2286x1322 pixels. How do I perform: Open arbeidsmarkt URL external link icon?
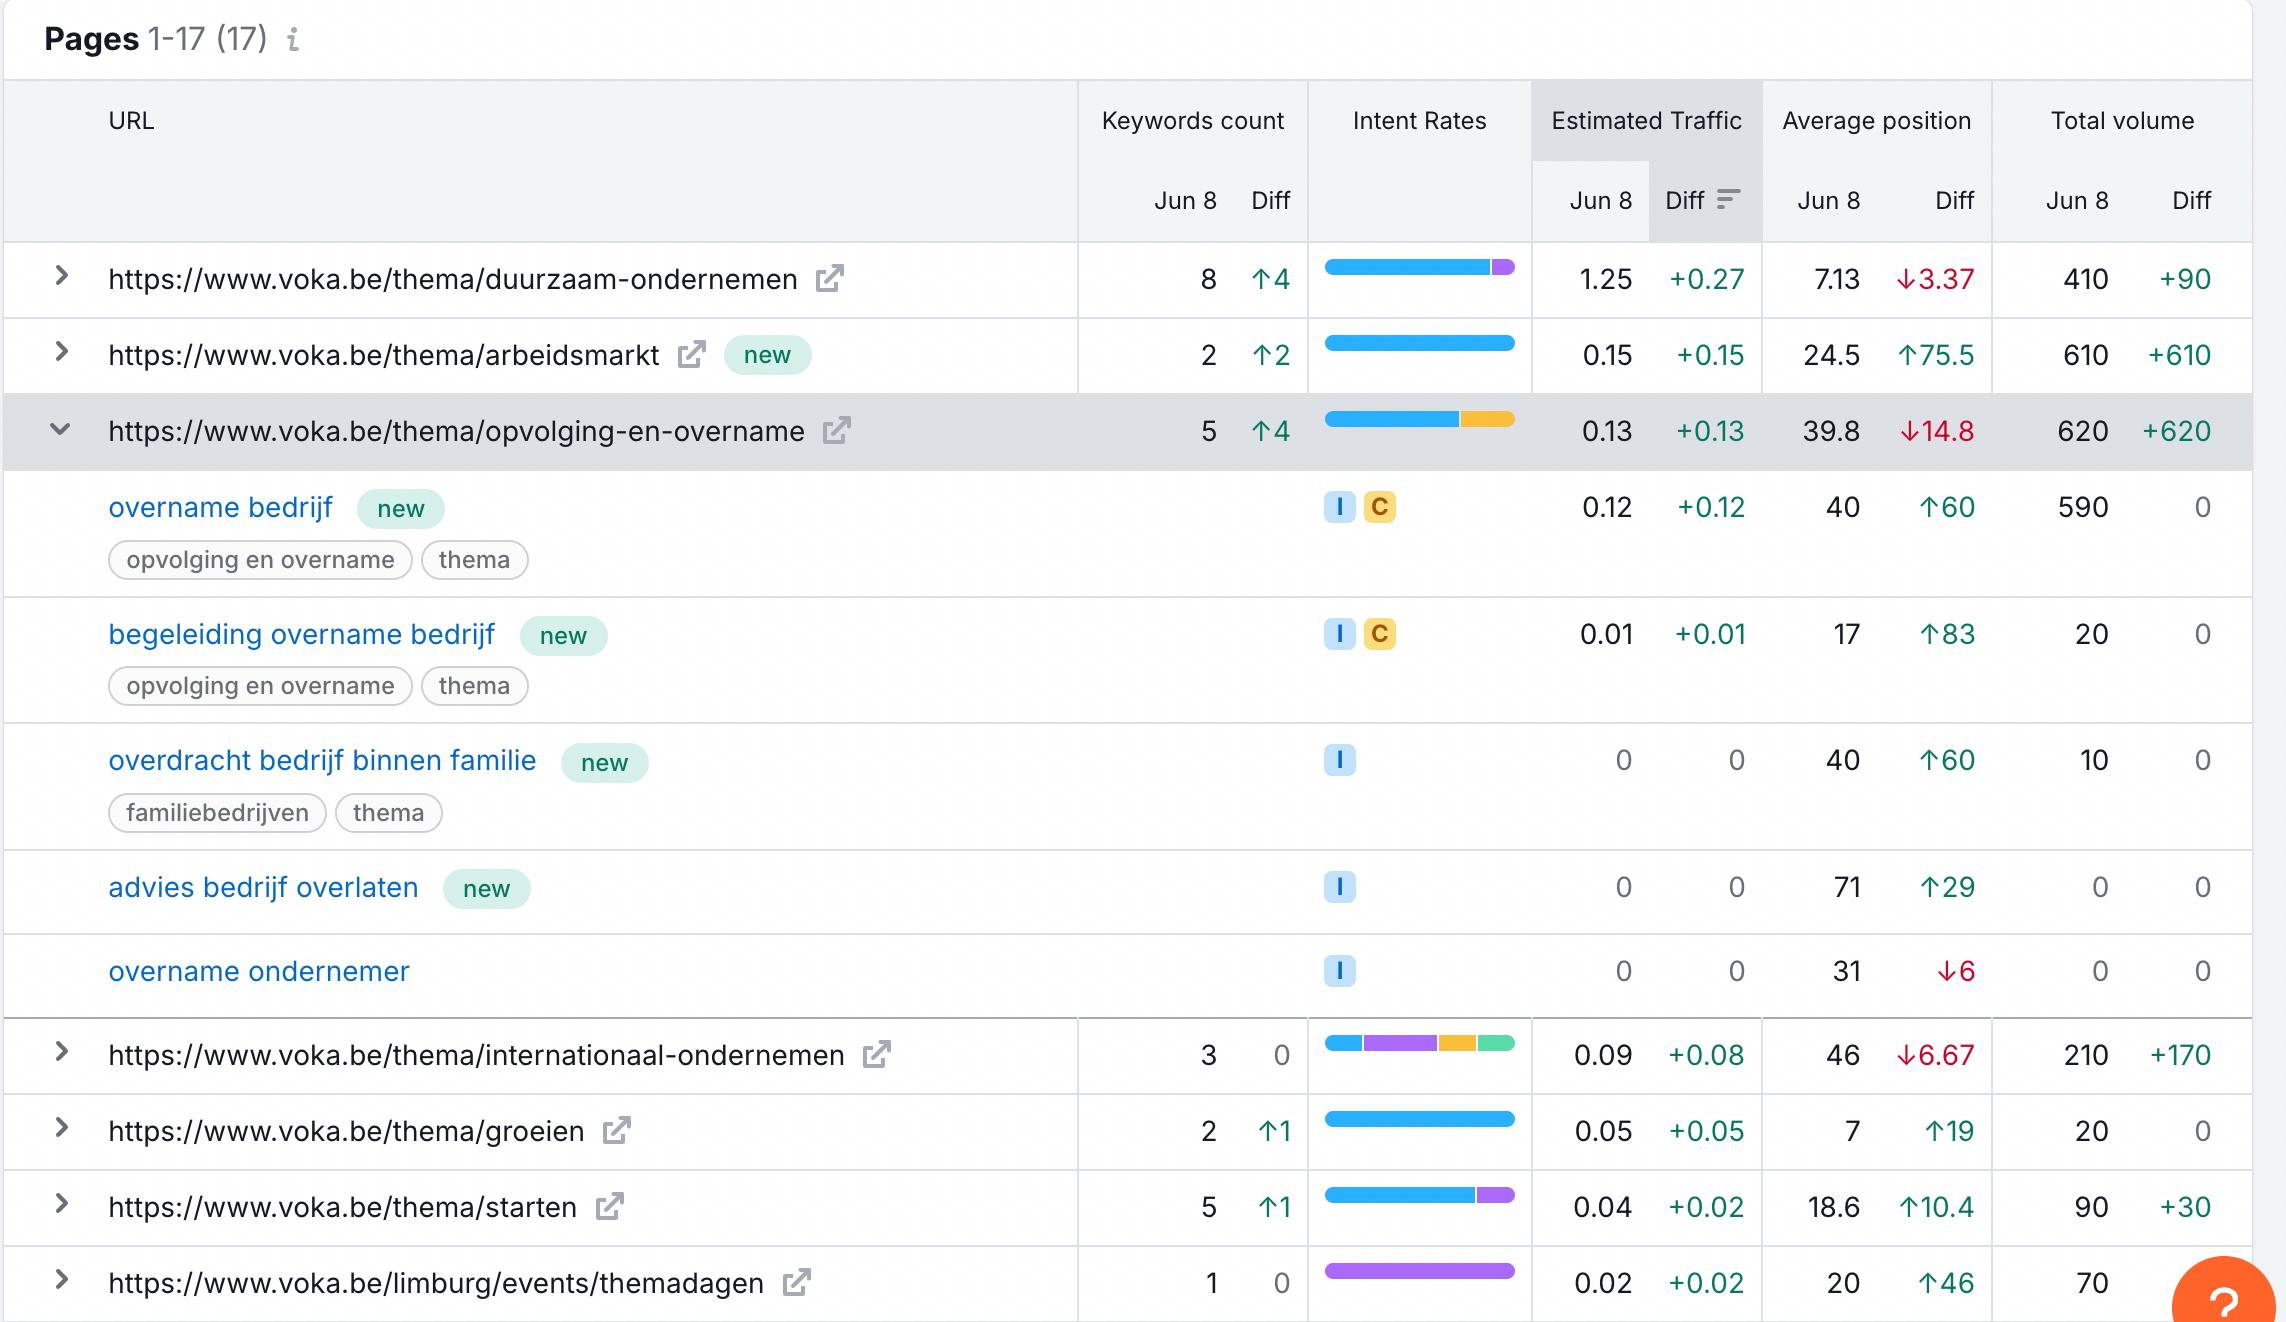(x=691, y=355)
